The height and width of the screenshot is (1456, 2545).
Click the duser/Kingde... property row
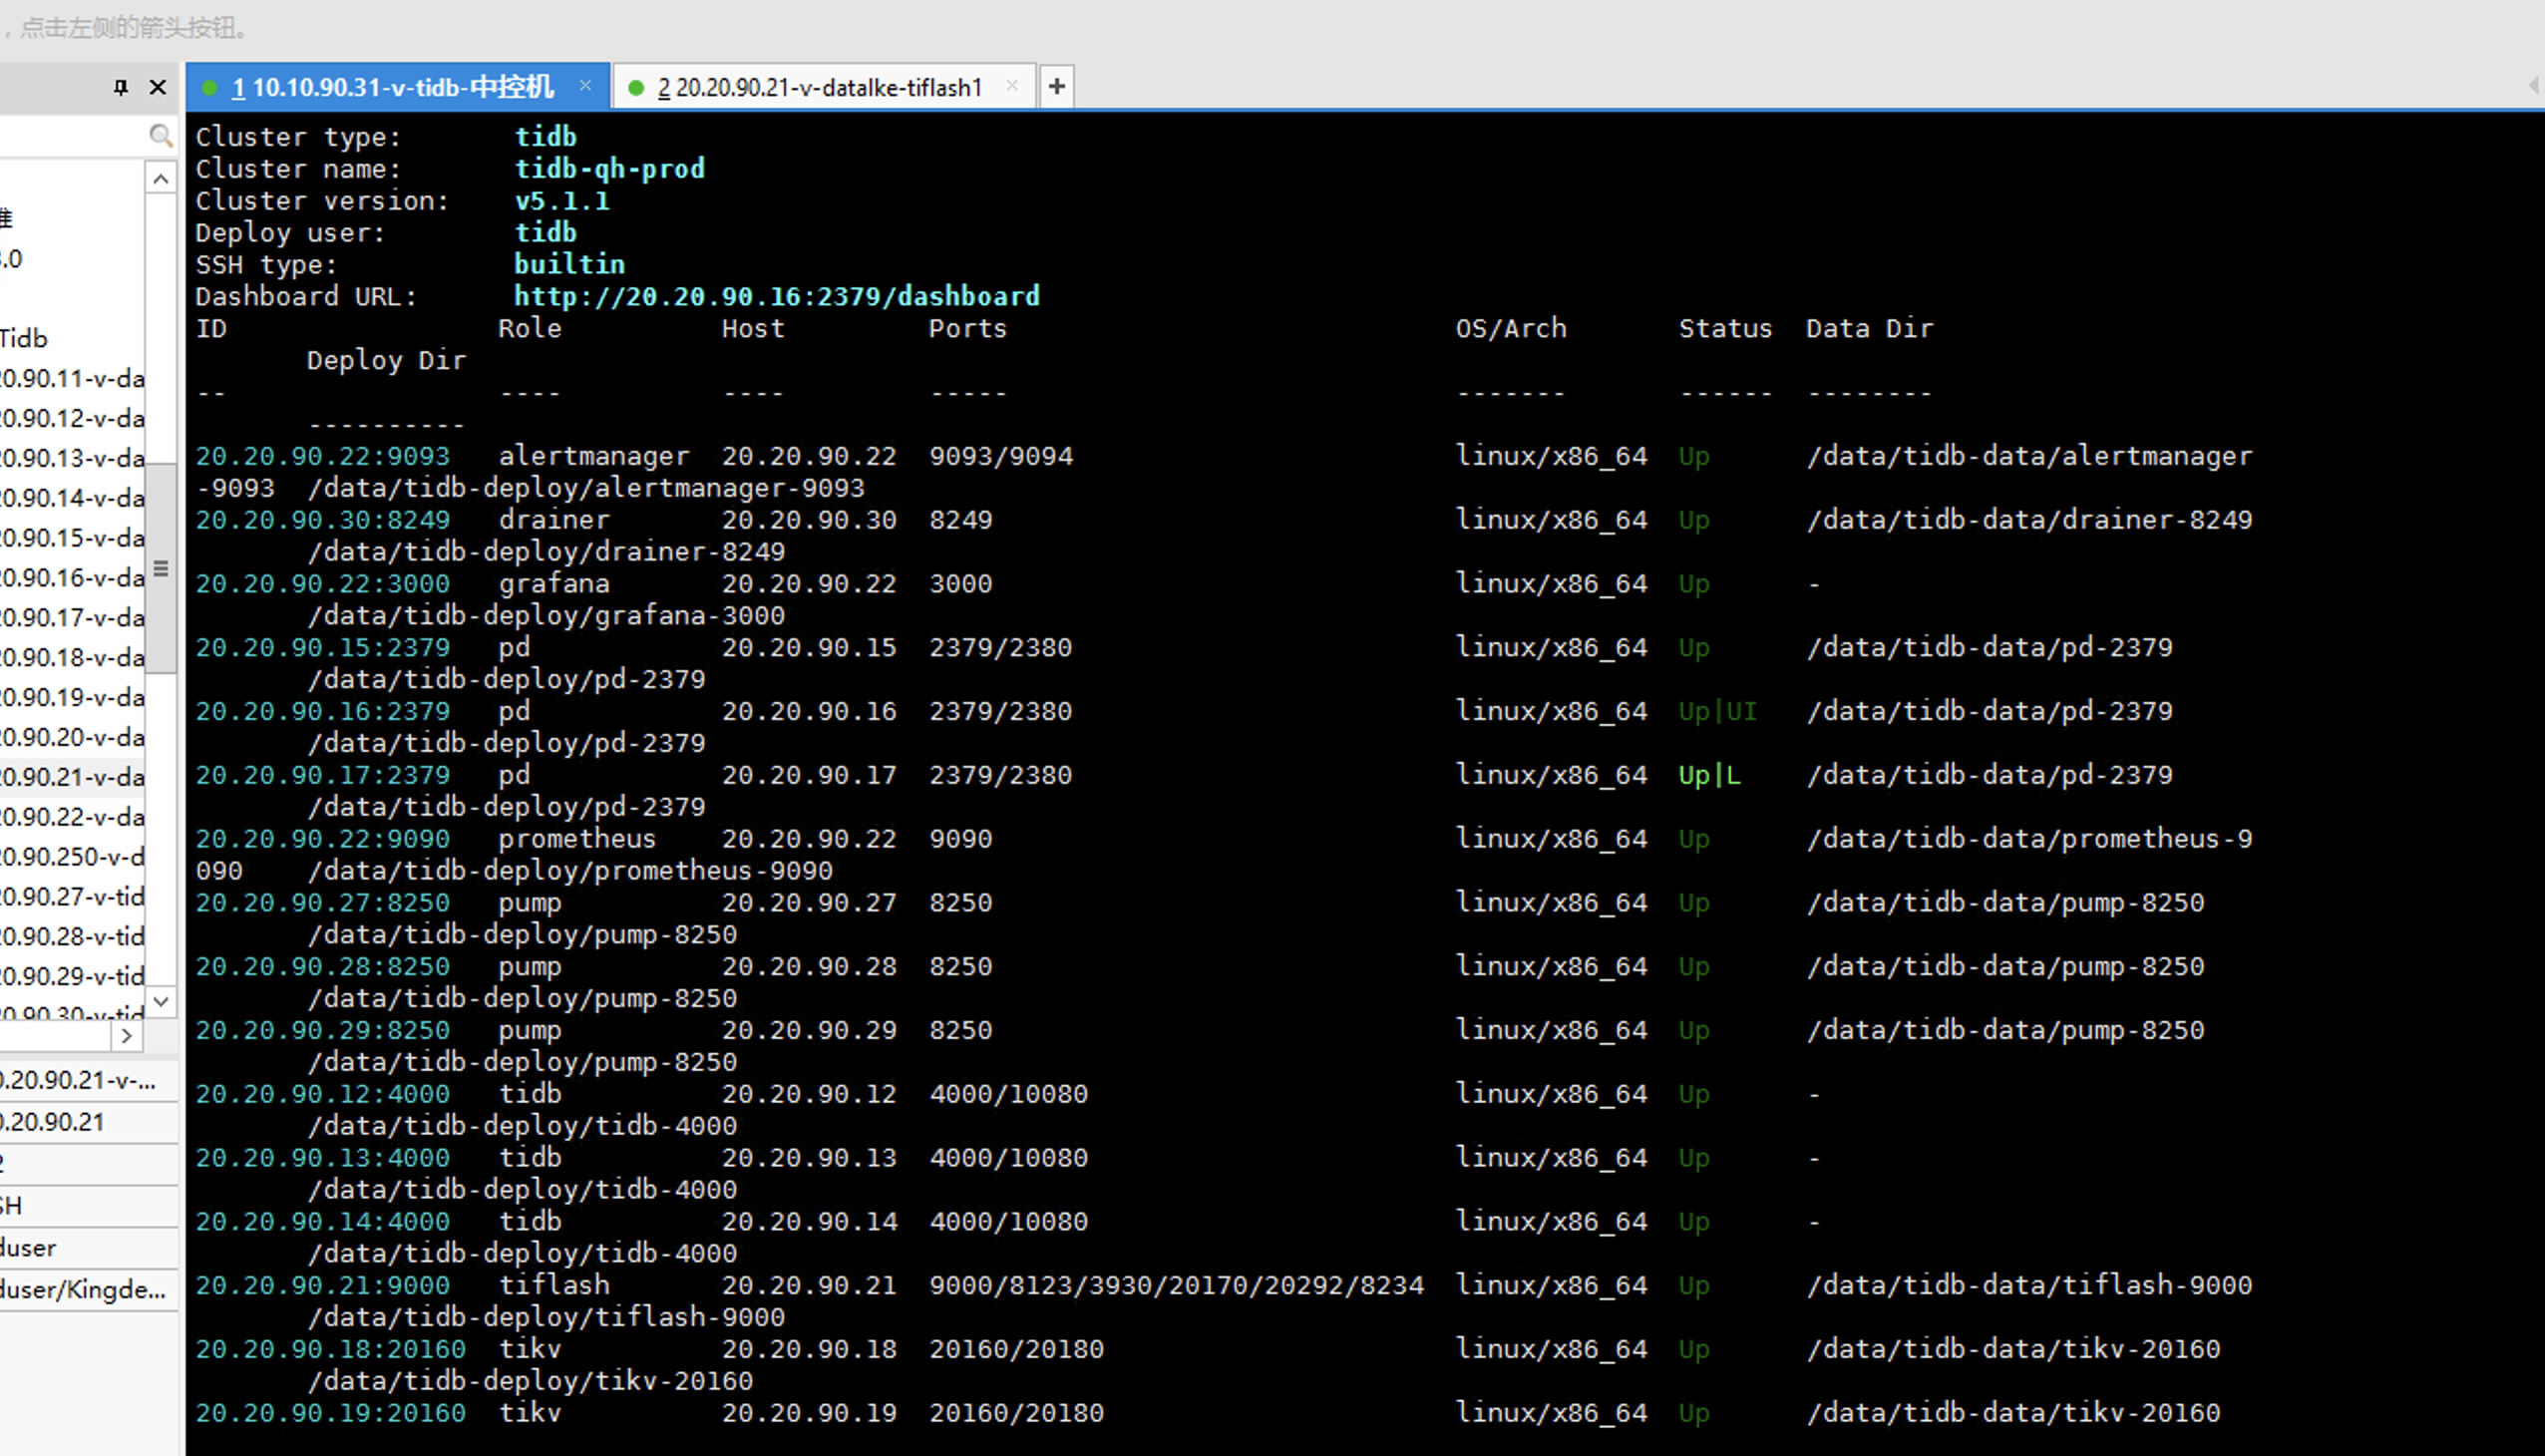click(84, 1289)
